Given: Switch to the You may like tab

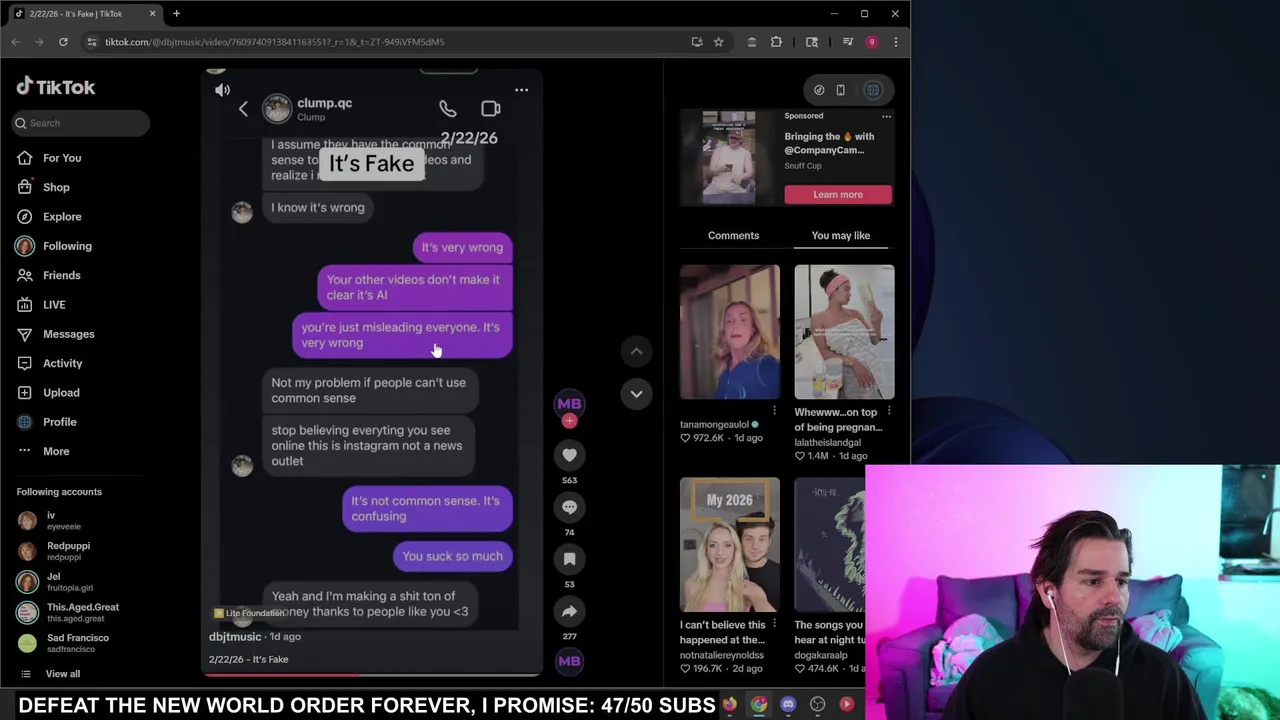Looking at the screenshot, I should click(841, 235).
